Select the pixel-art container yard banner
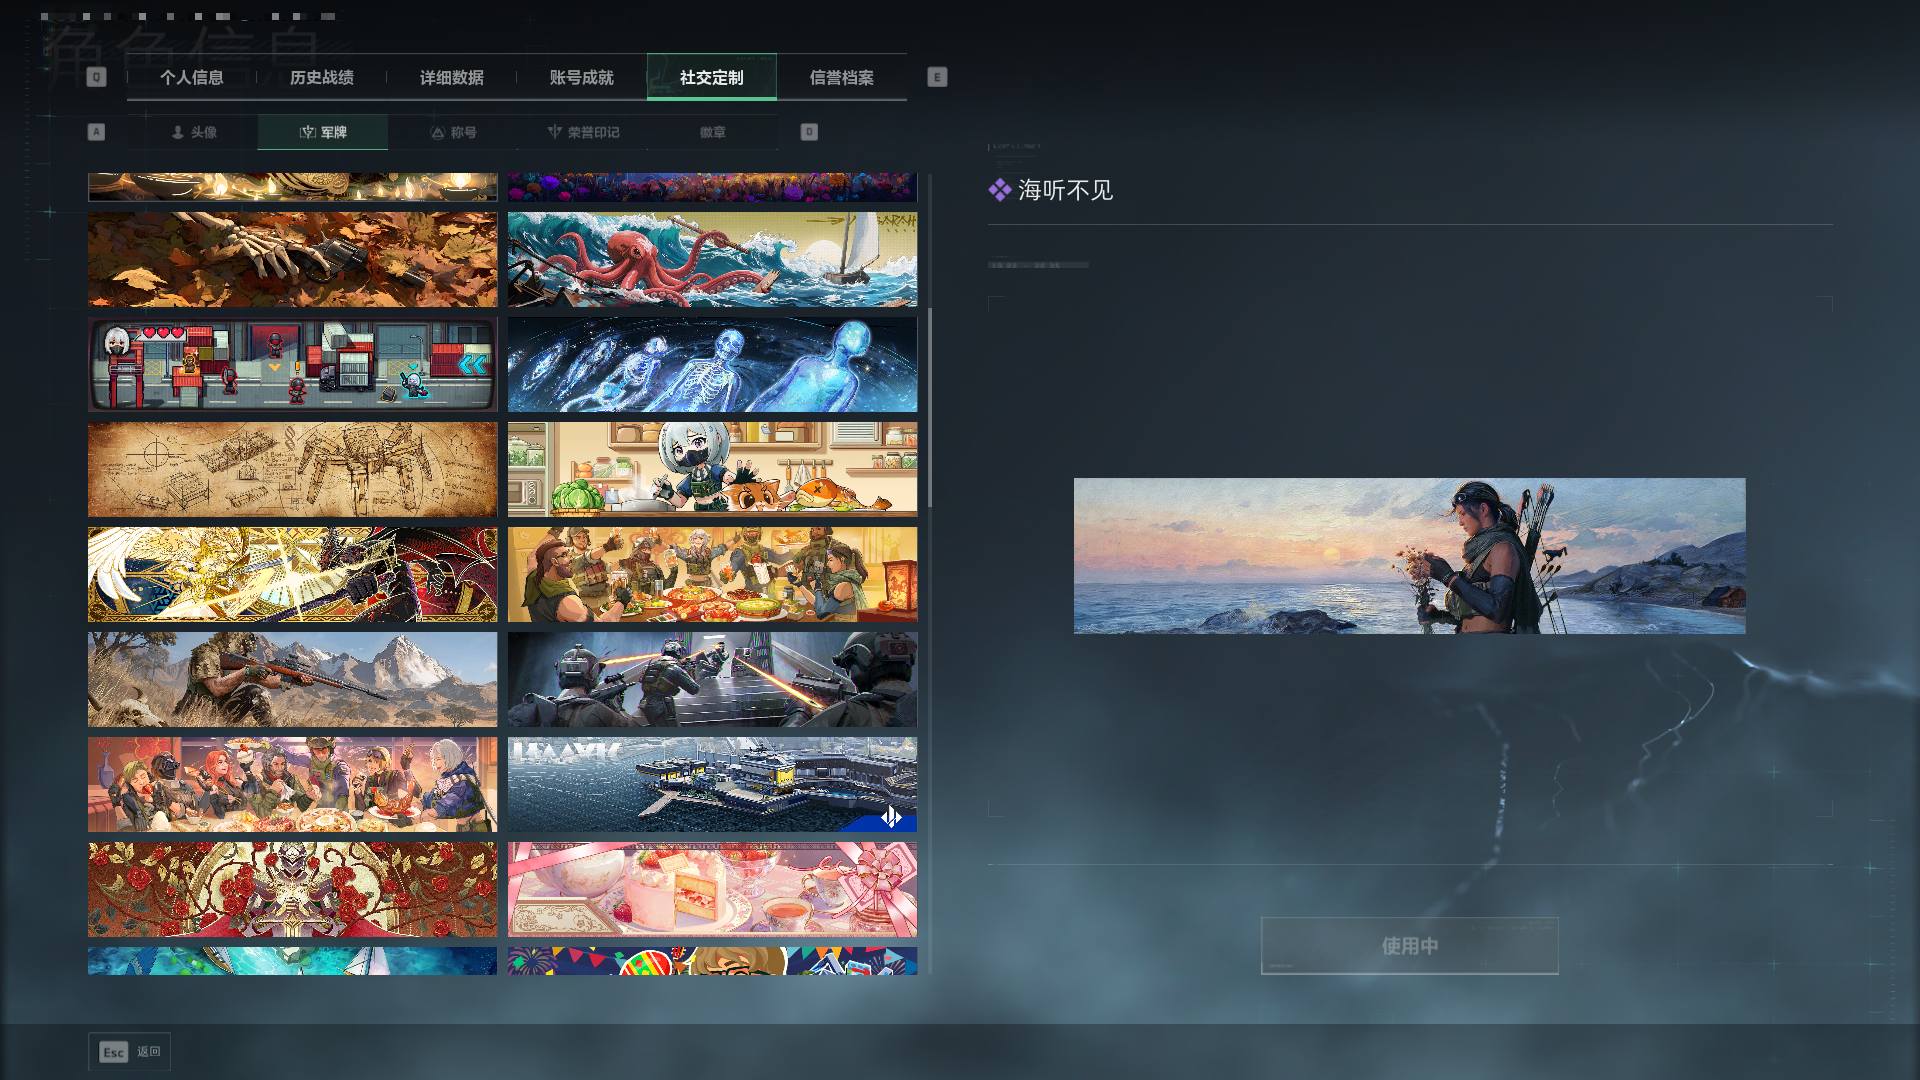 coord(292,365)
